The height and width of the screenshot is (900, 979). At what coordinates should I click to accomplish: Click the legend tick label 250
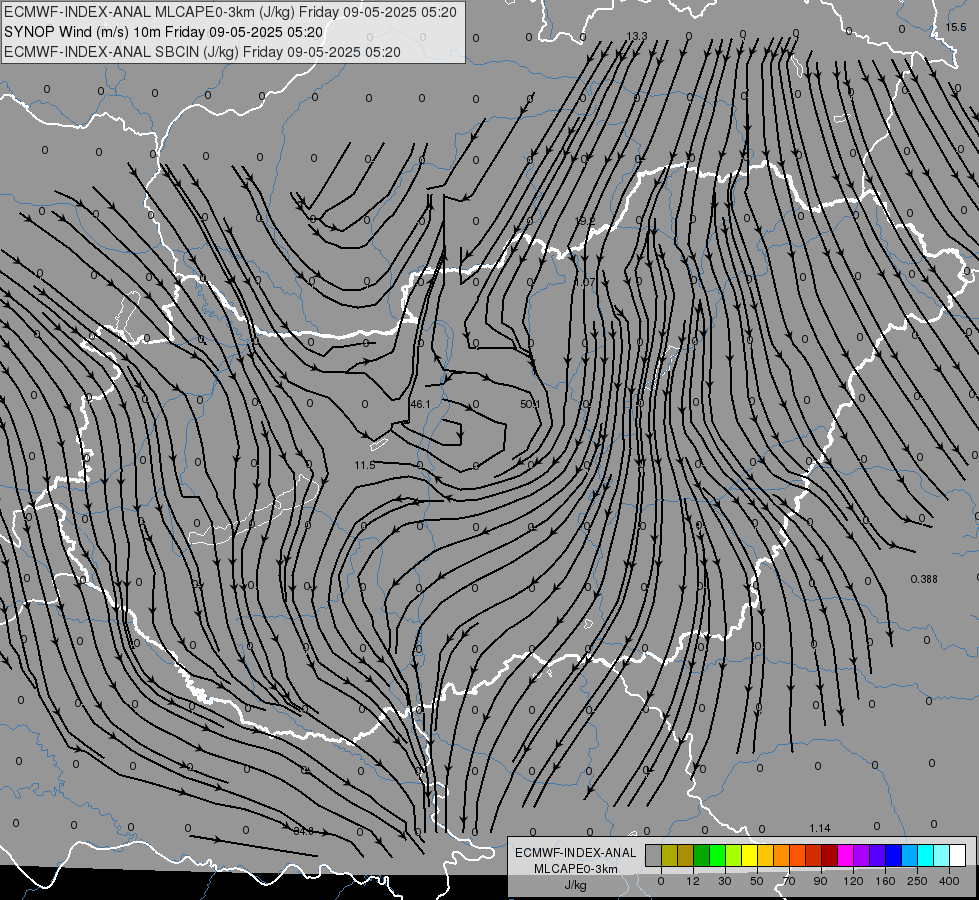coord(917,881)
